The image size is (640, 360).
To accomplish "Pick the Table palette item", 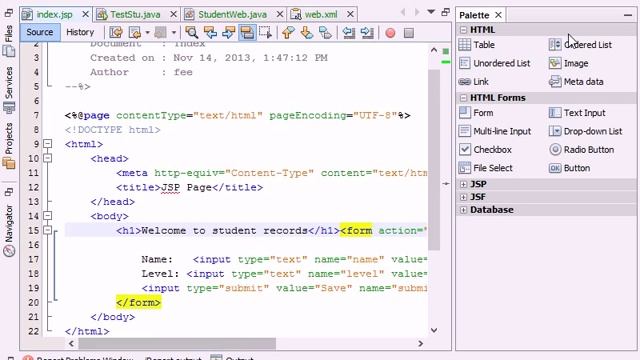I will point(477,45).
